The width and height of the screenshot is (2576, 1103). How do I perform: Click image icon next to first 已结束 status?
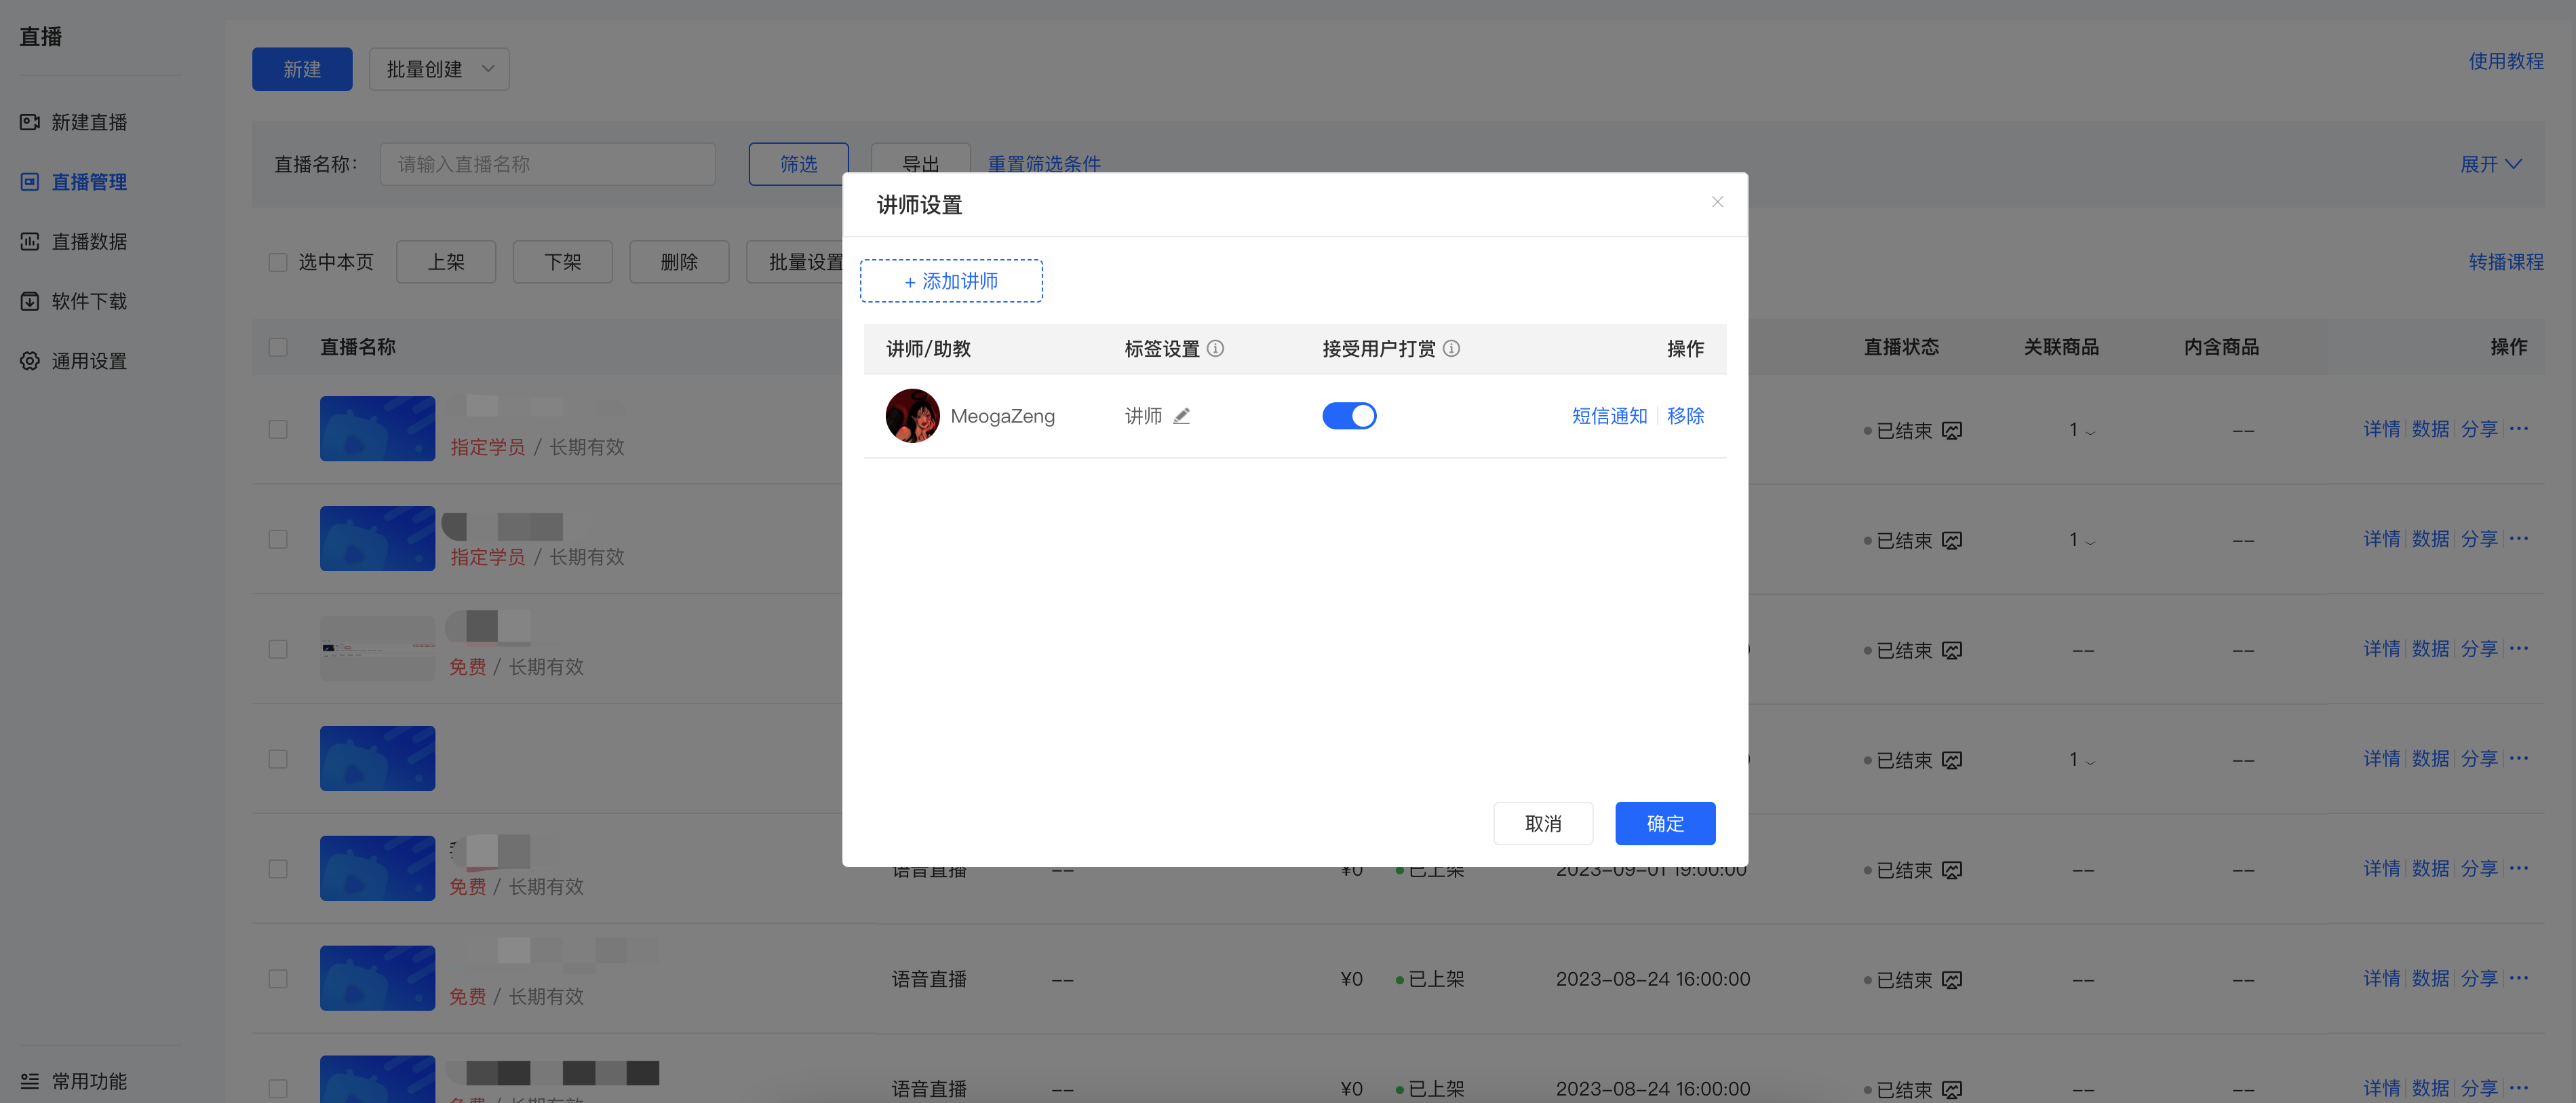[1951, 431]
